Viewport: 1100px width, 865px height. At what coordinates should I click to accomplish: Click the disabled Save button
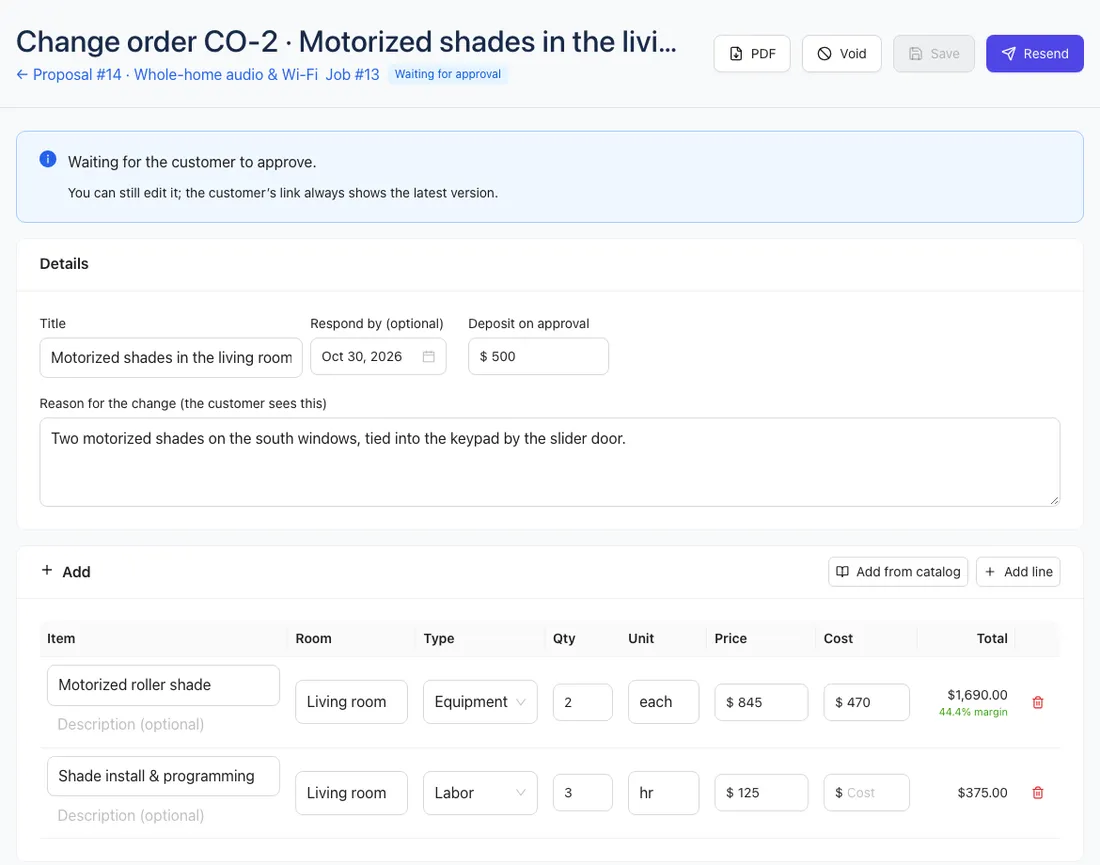click(x=934, y=53)
